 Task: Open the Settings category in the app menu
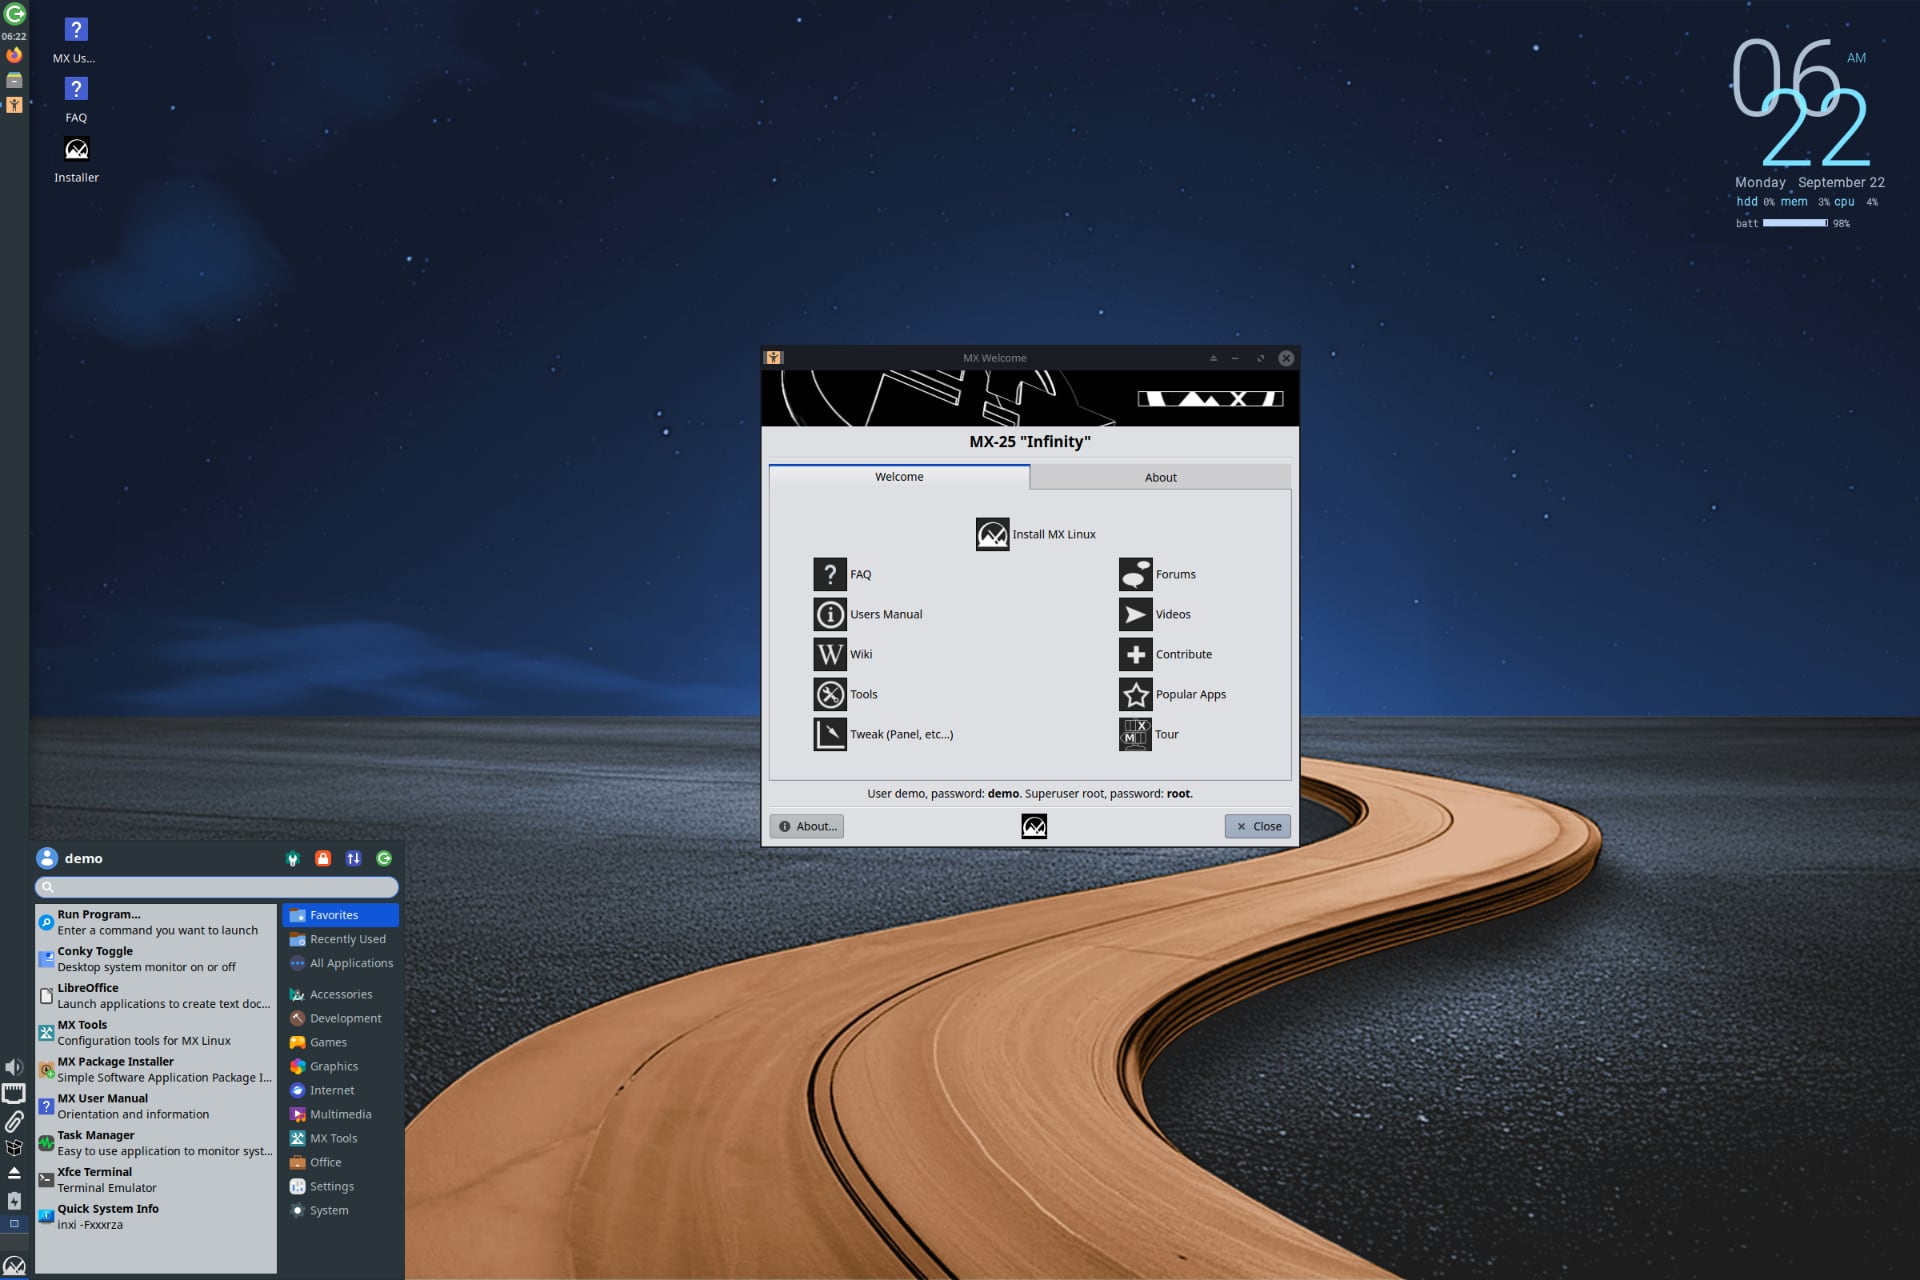tap(331, 1186)
